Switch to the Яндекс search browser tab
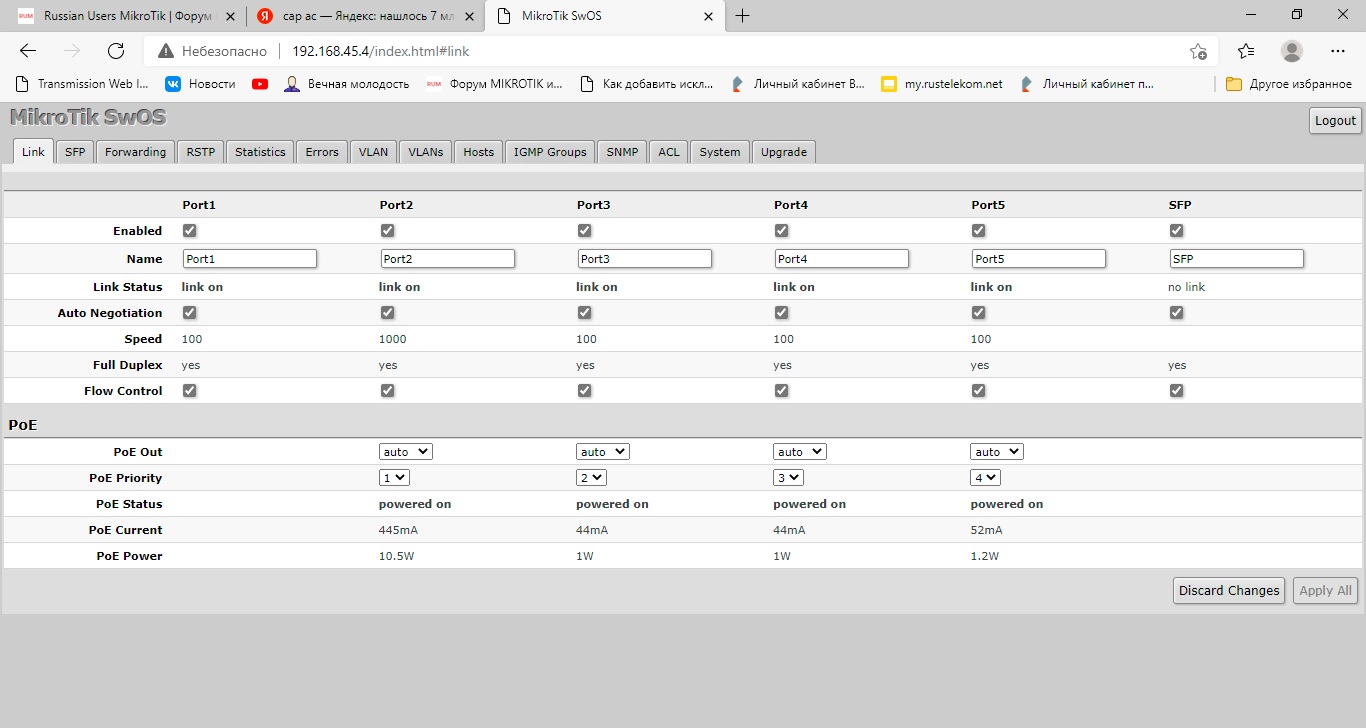Image resolution: width=1366 pixels, height=728 pixels. click(365, 16)
